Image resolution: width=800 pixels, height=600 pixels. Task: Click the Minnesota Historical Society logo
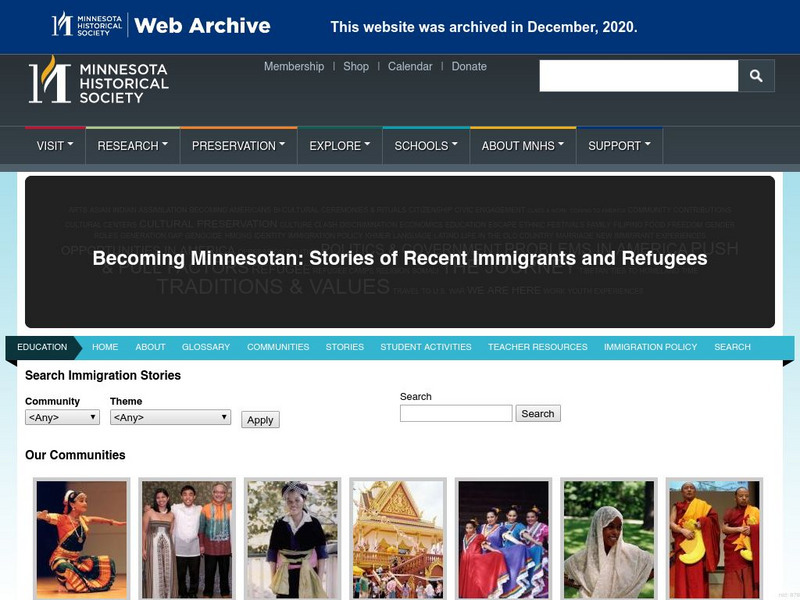(98, 81)
